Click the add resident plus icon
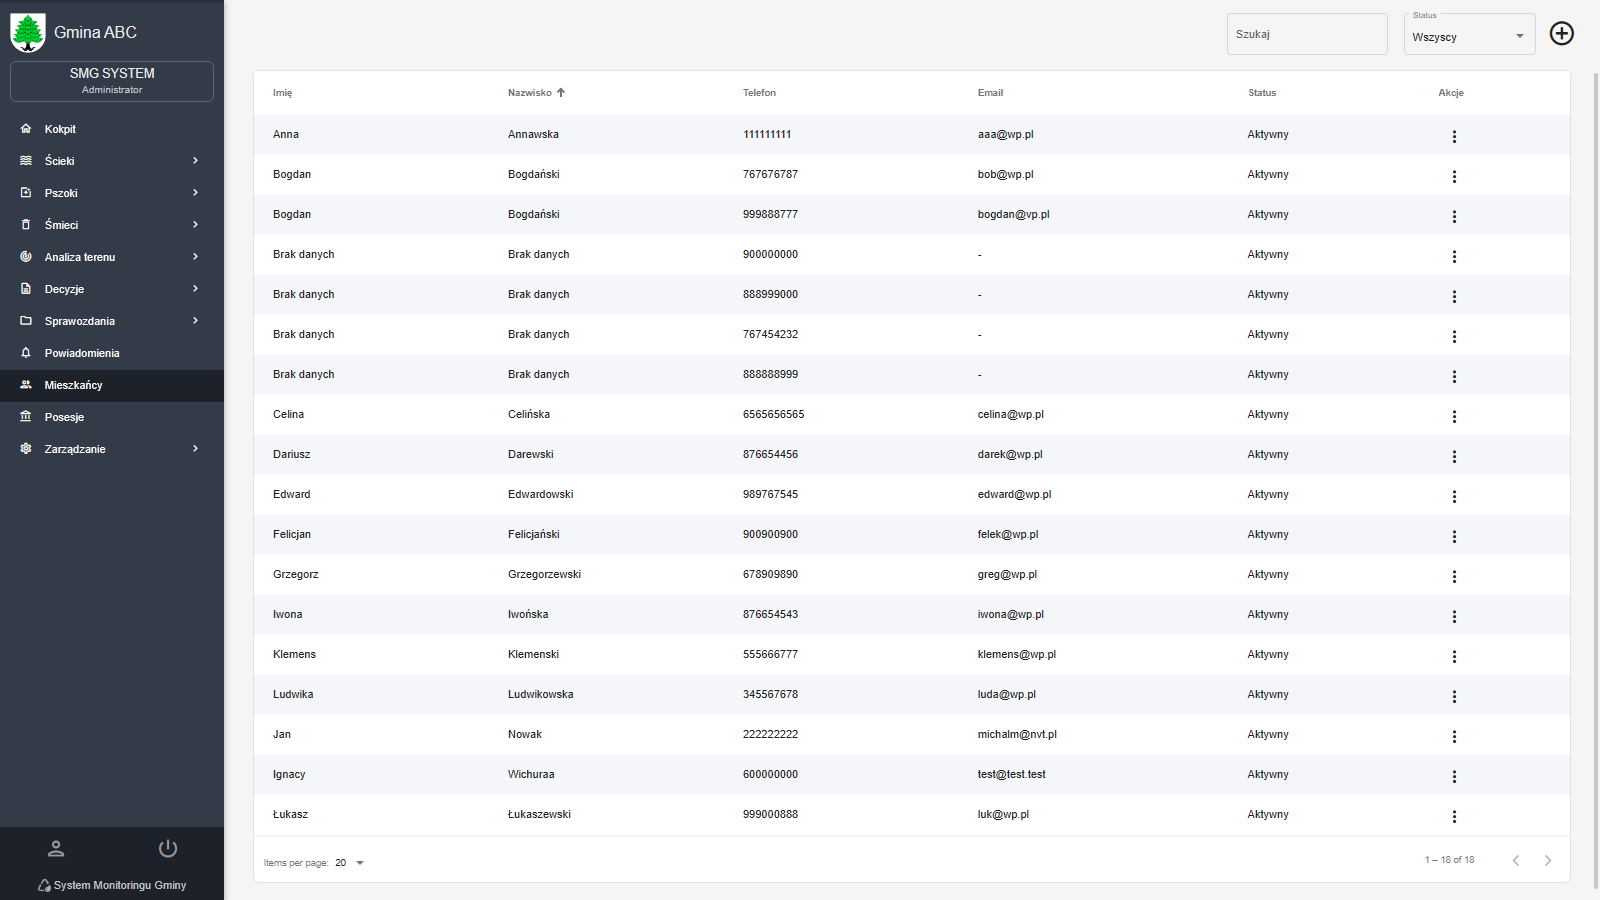This screenshot has width=1600, height=900. point(1561,33)
